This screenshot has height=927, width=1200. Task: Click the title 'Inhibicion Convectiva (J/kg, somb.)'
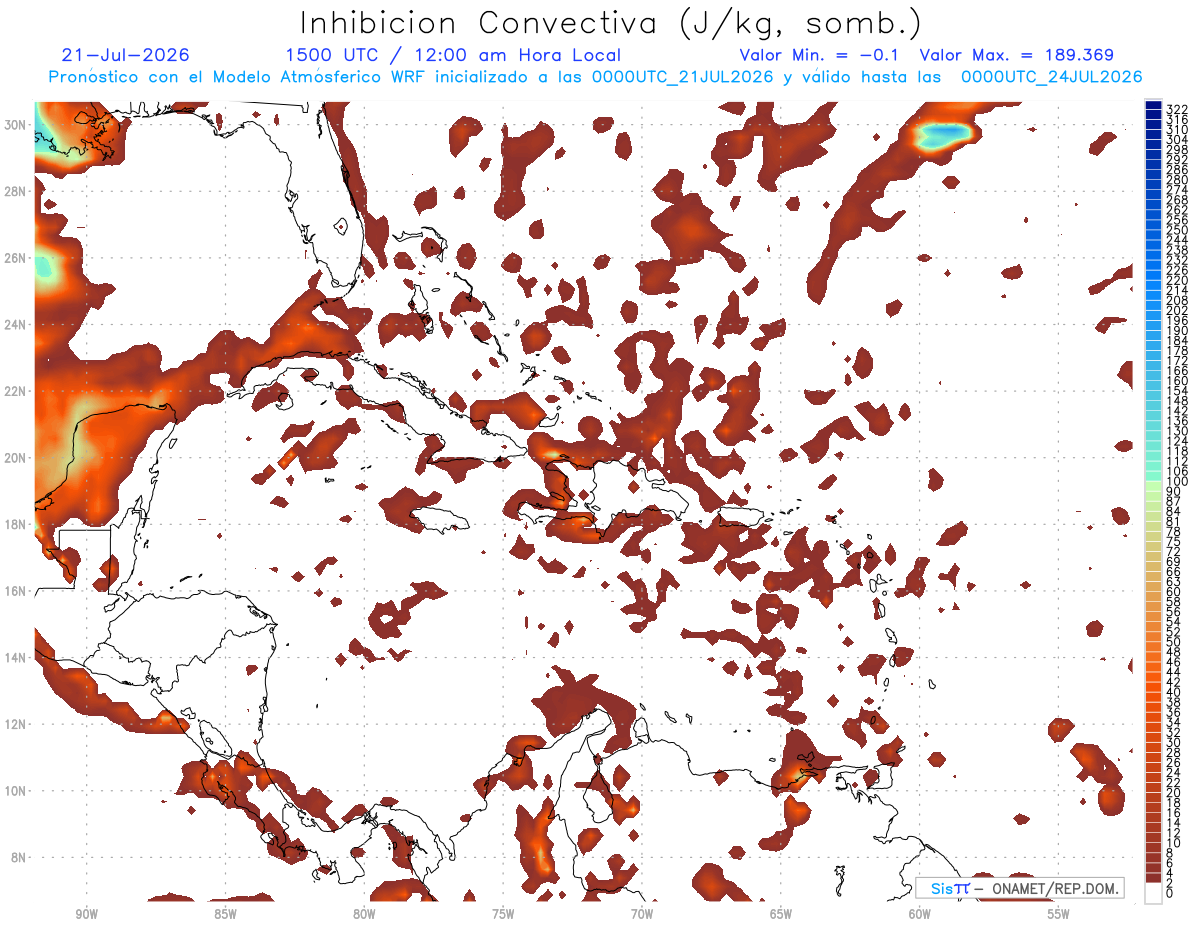[611, 23]
